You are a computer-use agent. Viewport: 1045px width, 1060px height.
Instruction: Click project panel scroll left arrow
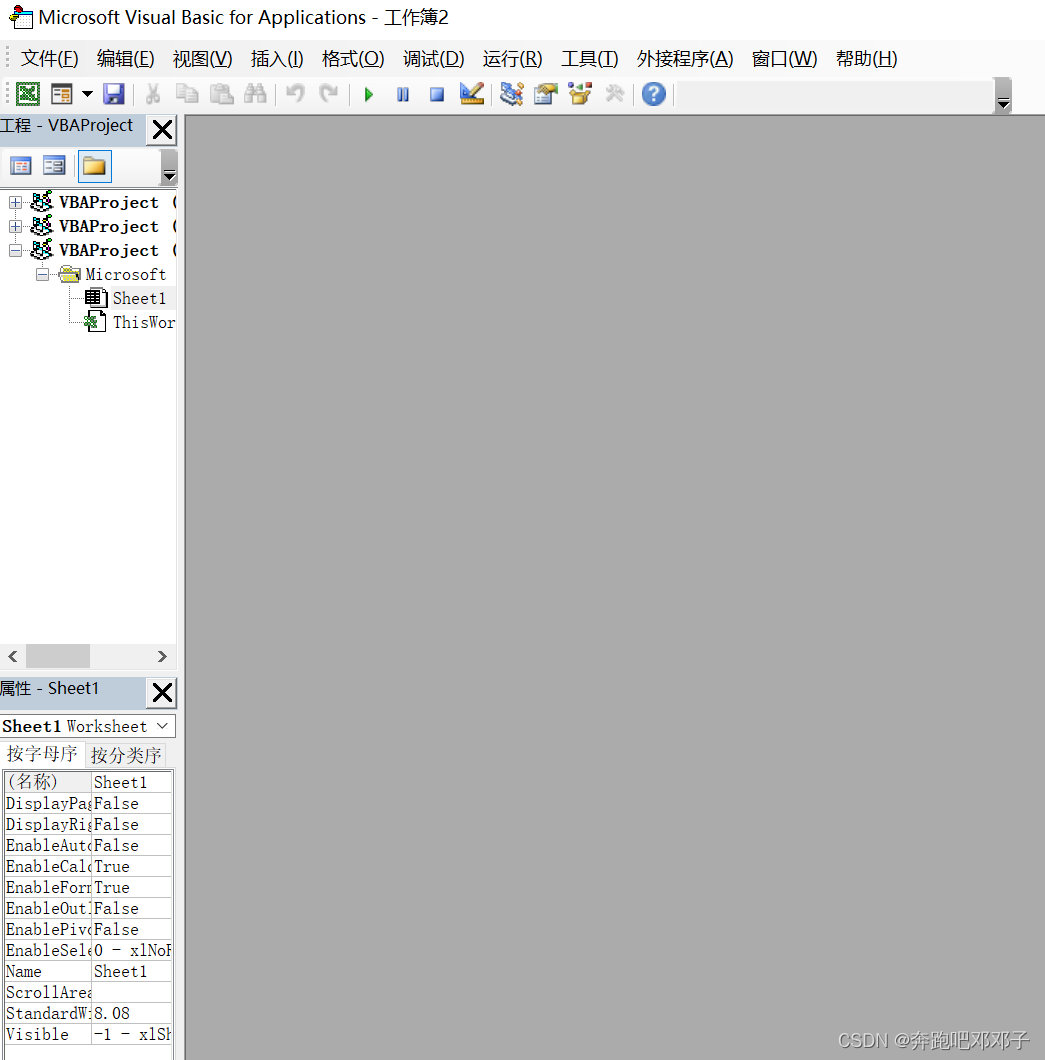pos(12,656)
